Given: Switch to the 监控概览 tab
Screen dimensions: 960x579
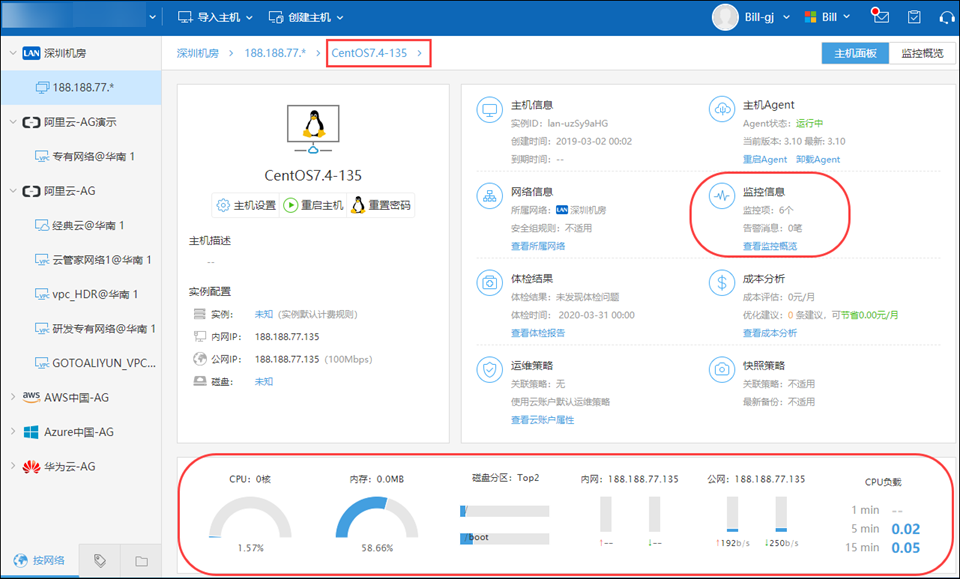Looking at the screenshot, I should [922, 53].
